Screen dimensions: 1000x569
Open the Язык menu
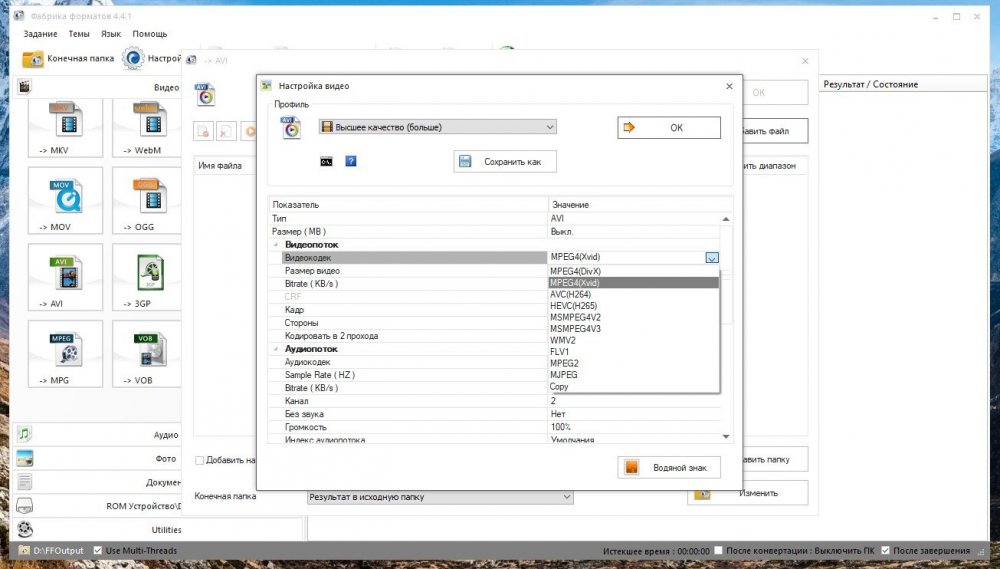[x=111, y=34]
